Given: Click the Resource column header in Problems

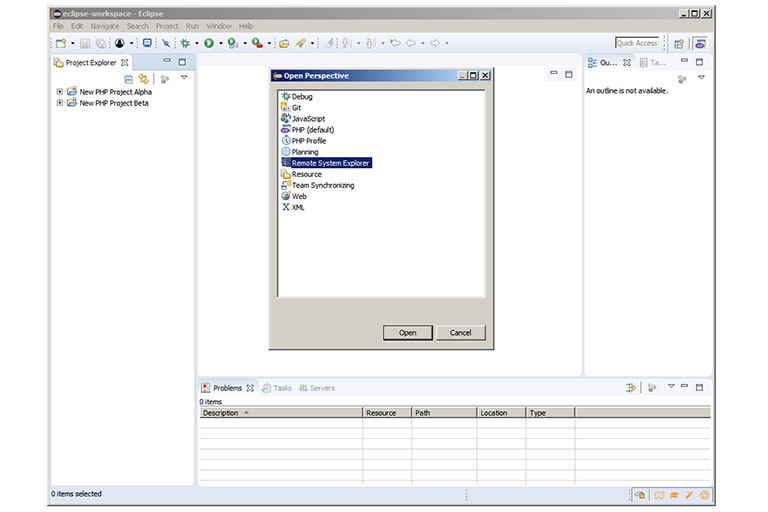Looking at the screenshot, I should coord(387,413).
